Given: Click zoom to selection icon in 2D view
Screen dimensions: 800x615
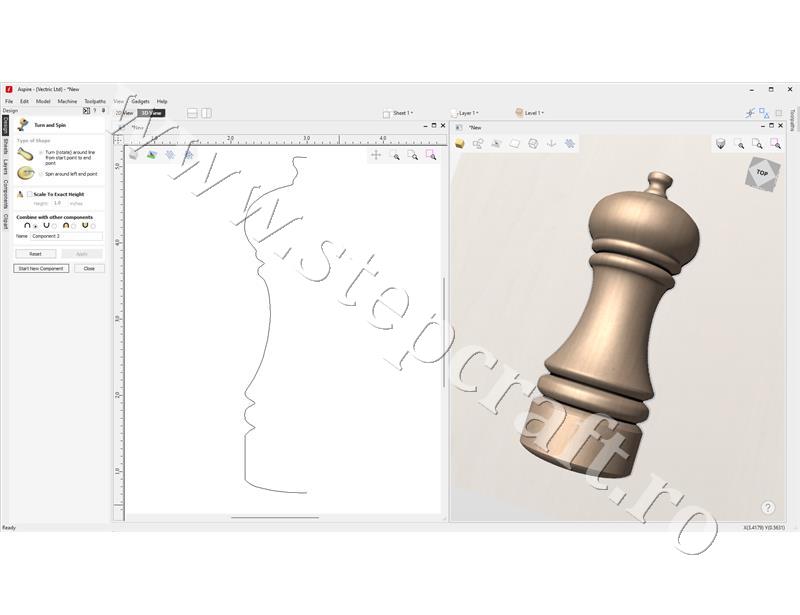Looking at the screenshot, I should coord(431,155).
